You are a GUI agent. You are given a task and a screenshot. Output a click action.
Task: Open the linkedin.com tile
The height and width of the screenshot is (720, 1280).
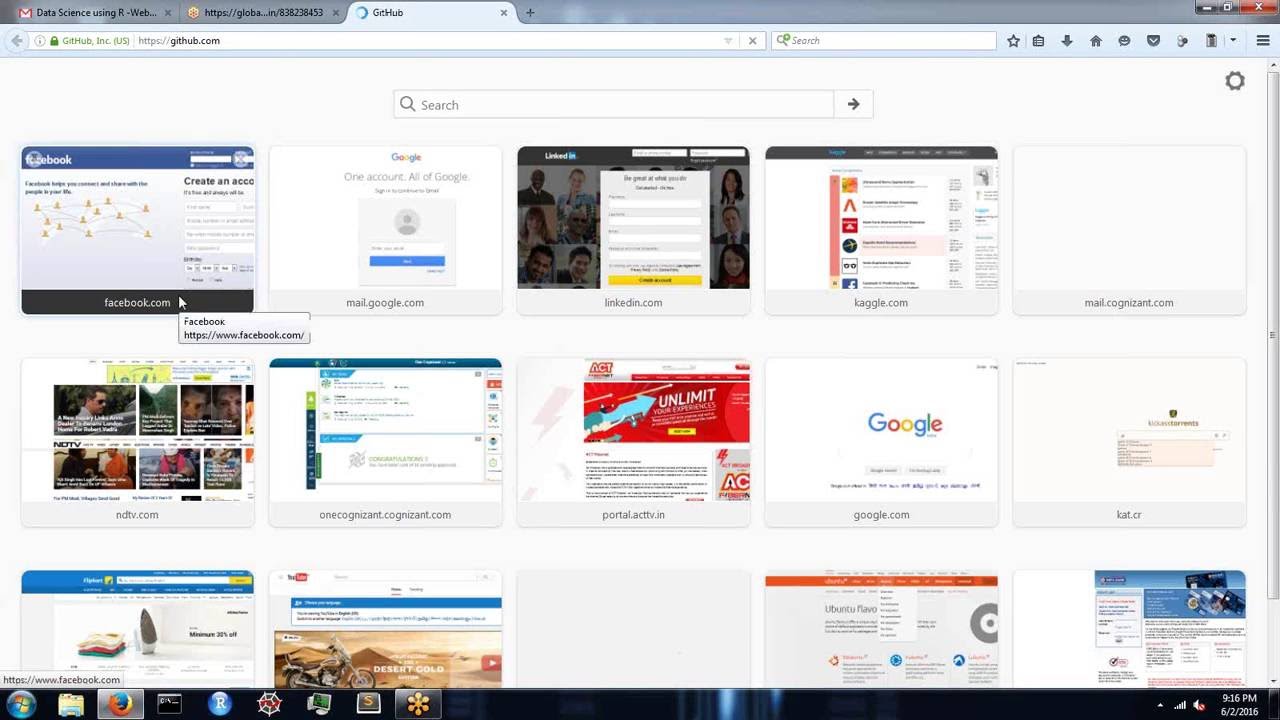coord(633,230)
